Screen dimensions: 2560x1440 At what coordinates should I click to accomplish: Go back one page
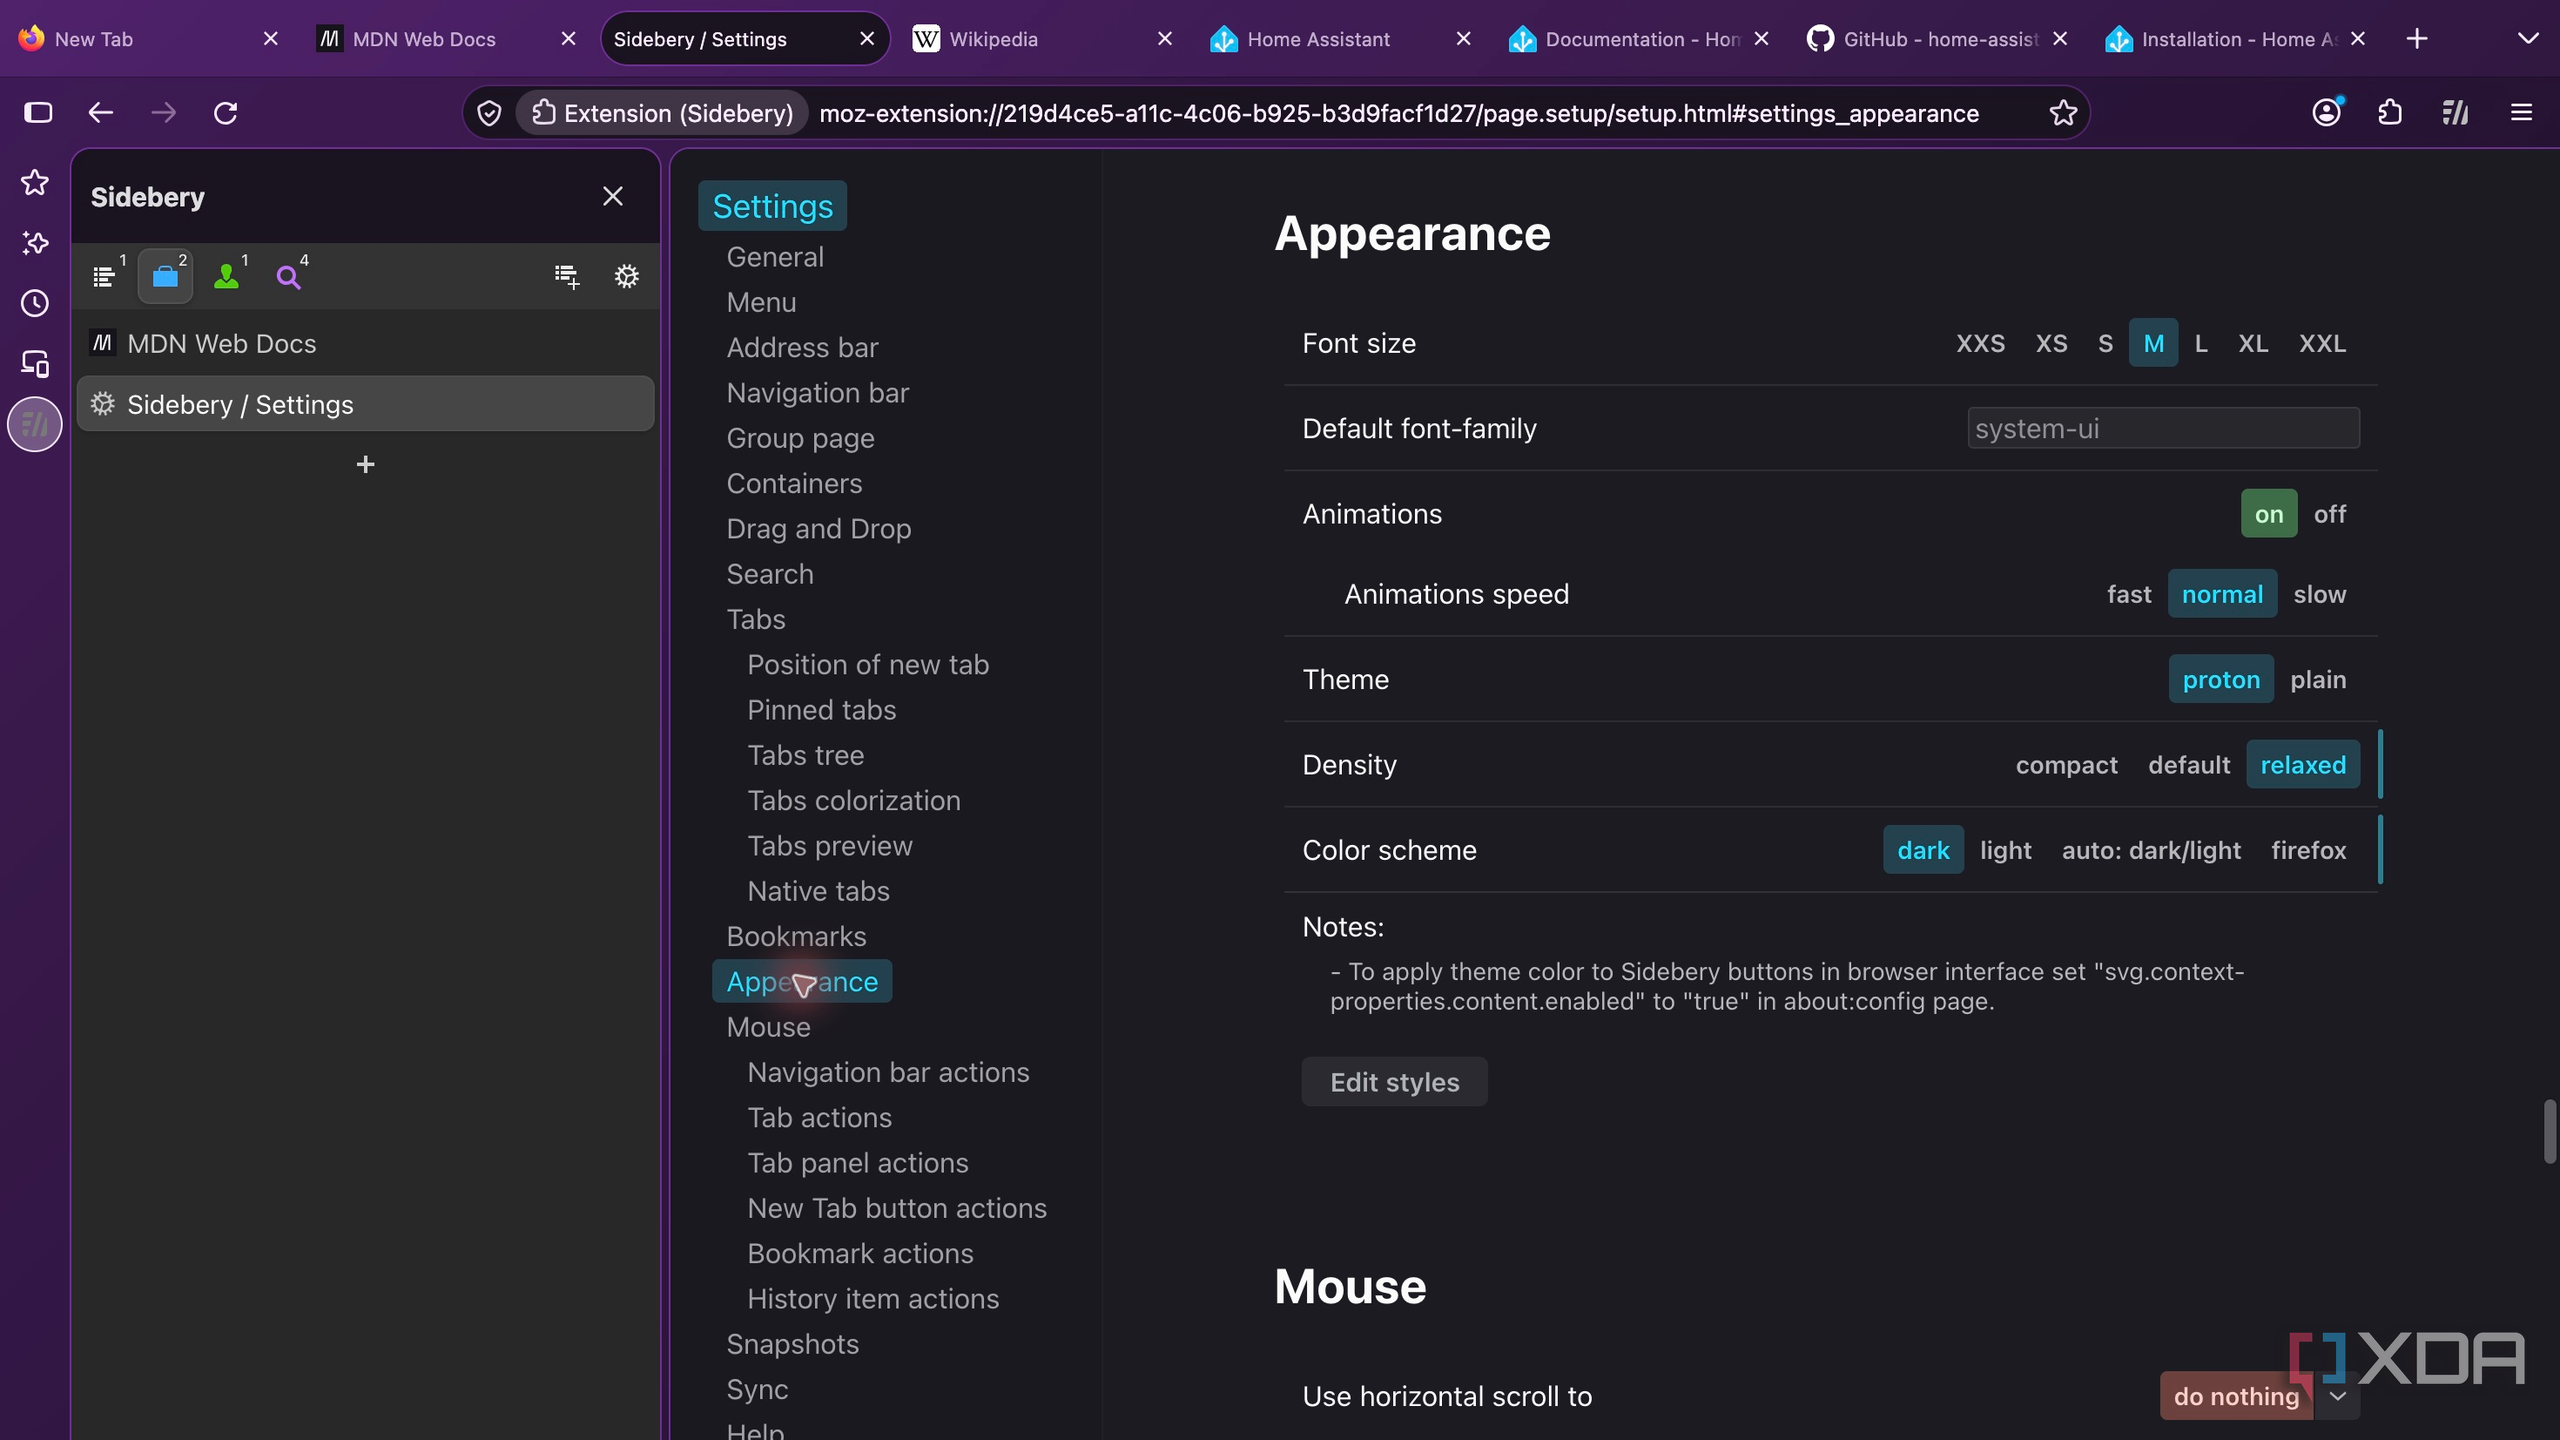tap(100, 113)
